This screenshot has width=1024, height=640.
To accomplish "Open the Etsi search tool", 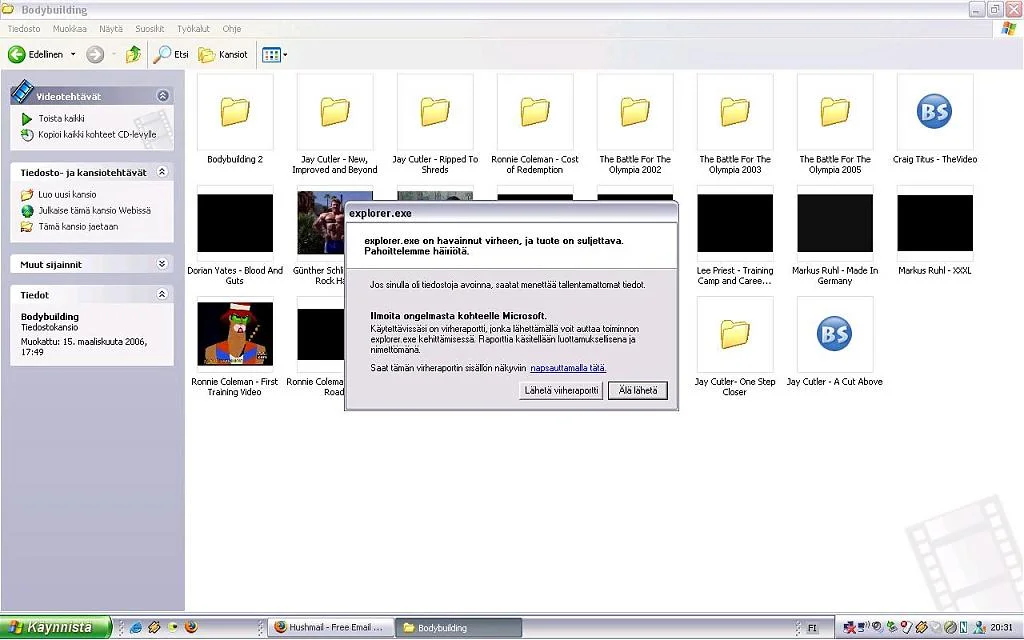I will click(171, 55).
